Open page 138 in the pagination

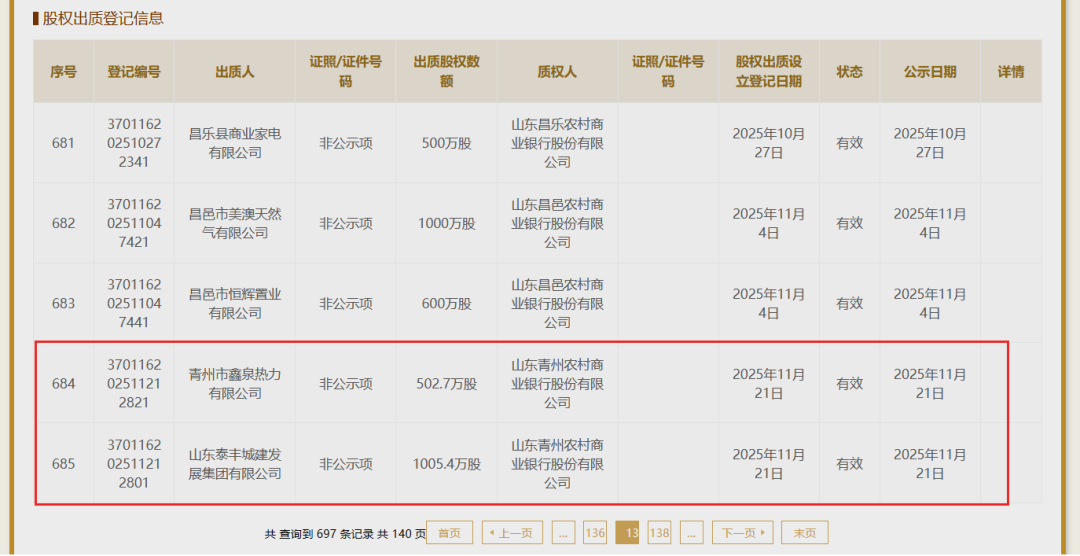coord(659,533)
